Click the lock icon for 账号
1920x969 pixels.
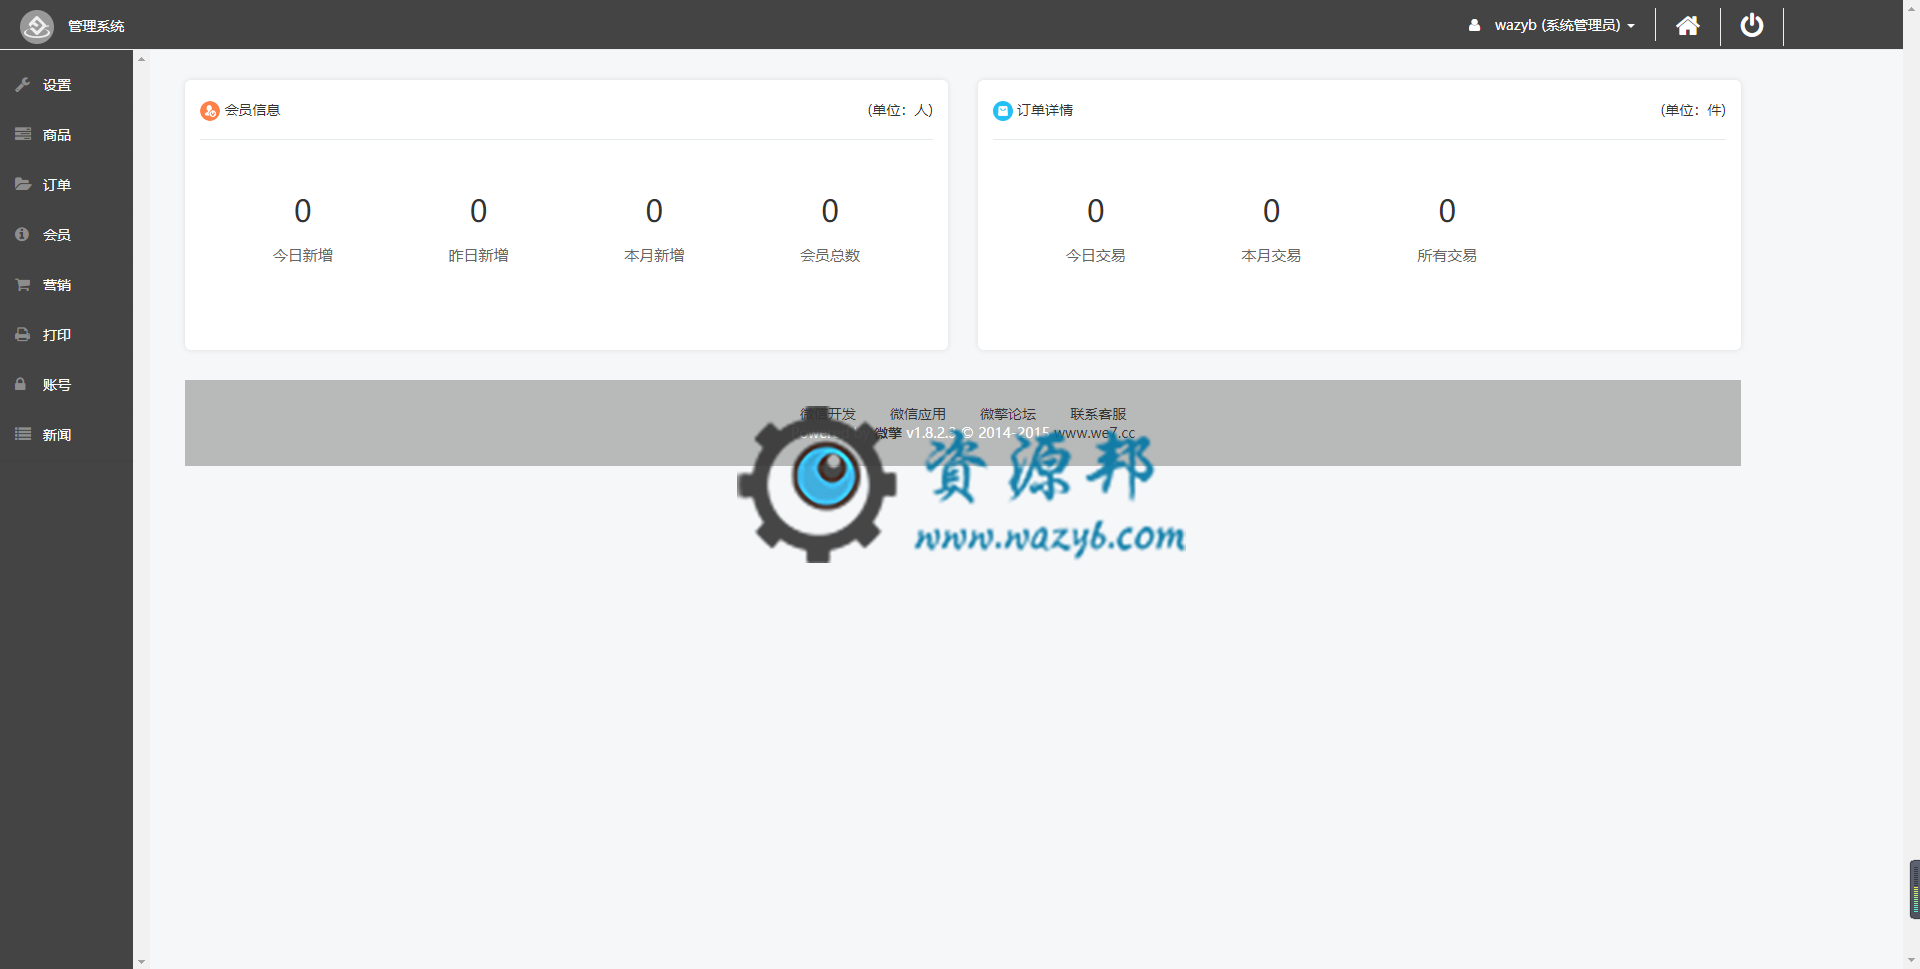20,384
